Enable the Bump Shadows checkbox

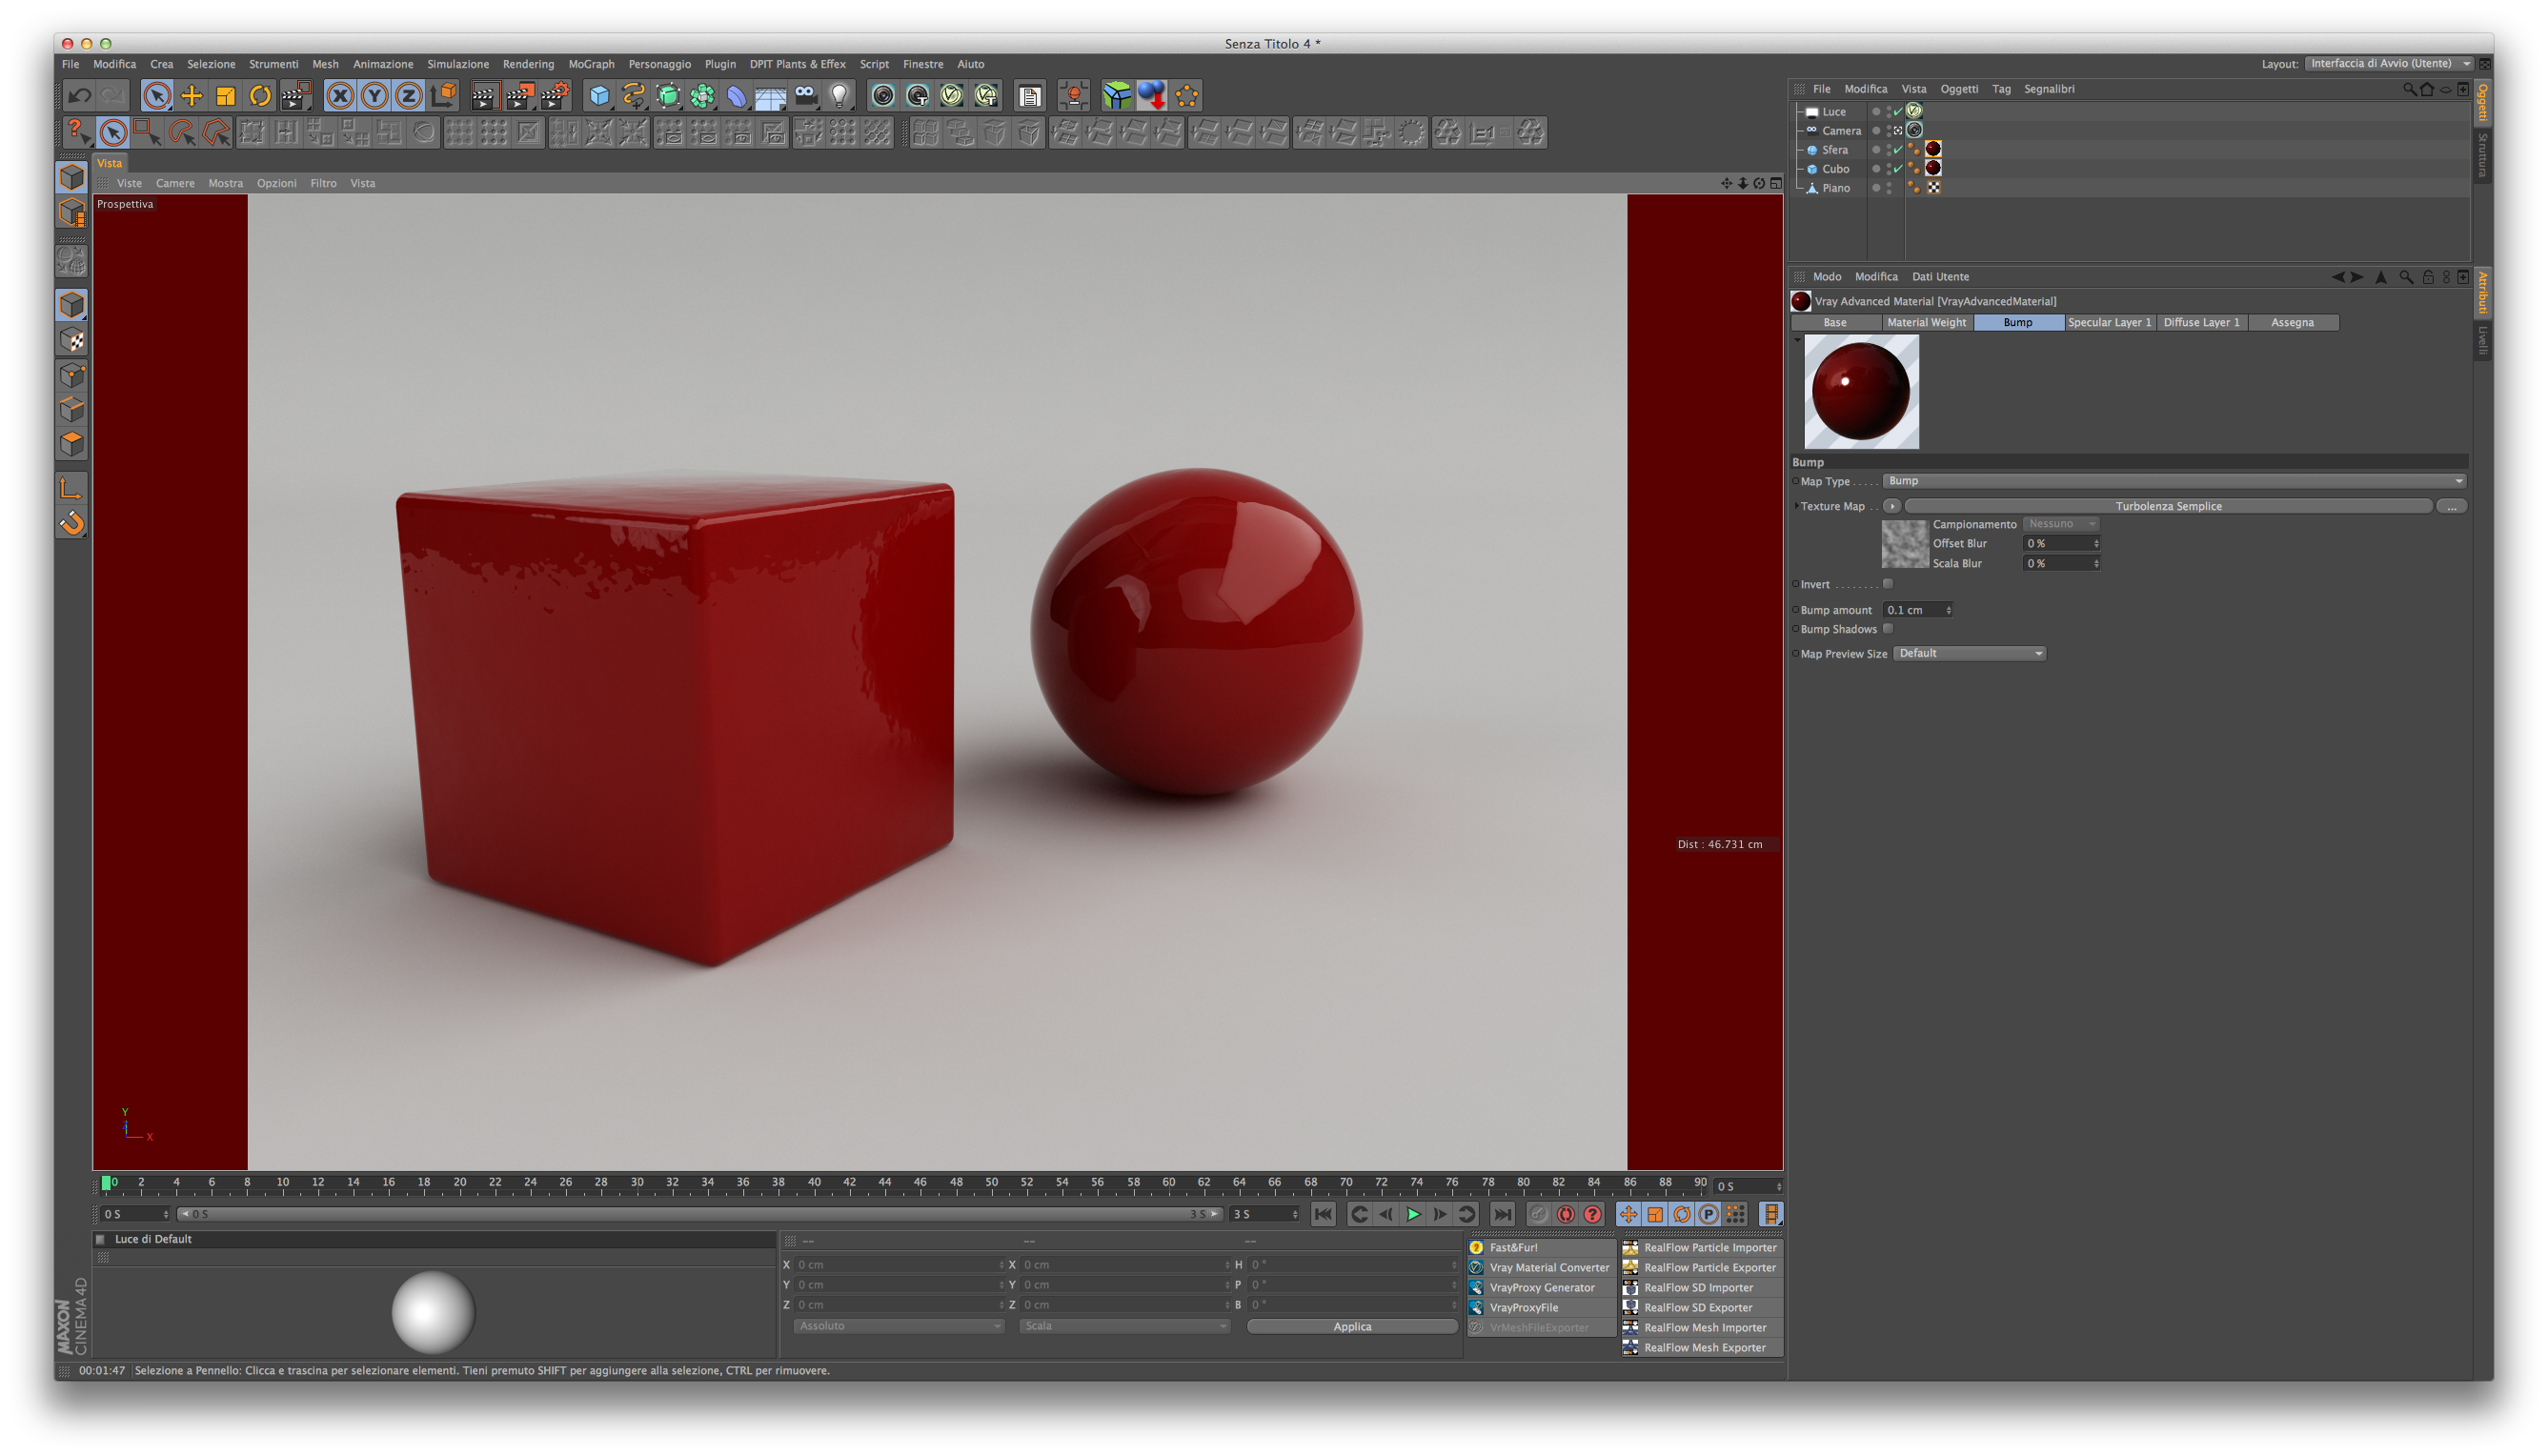click(x=1888, y=629)
